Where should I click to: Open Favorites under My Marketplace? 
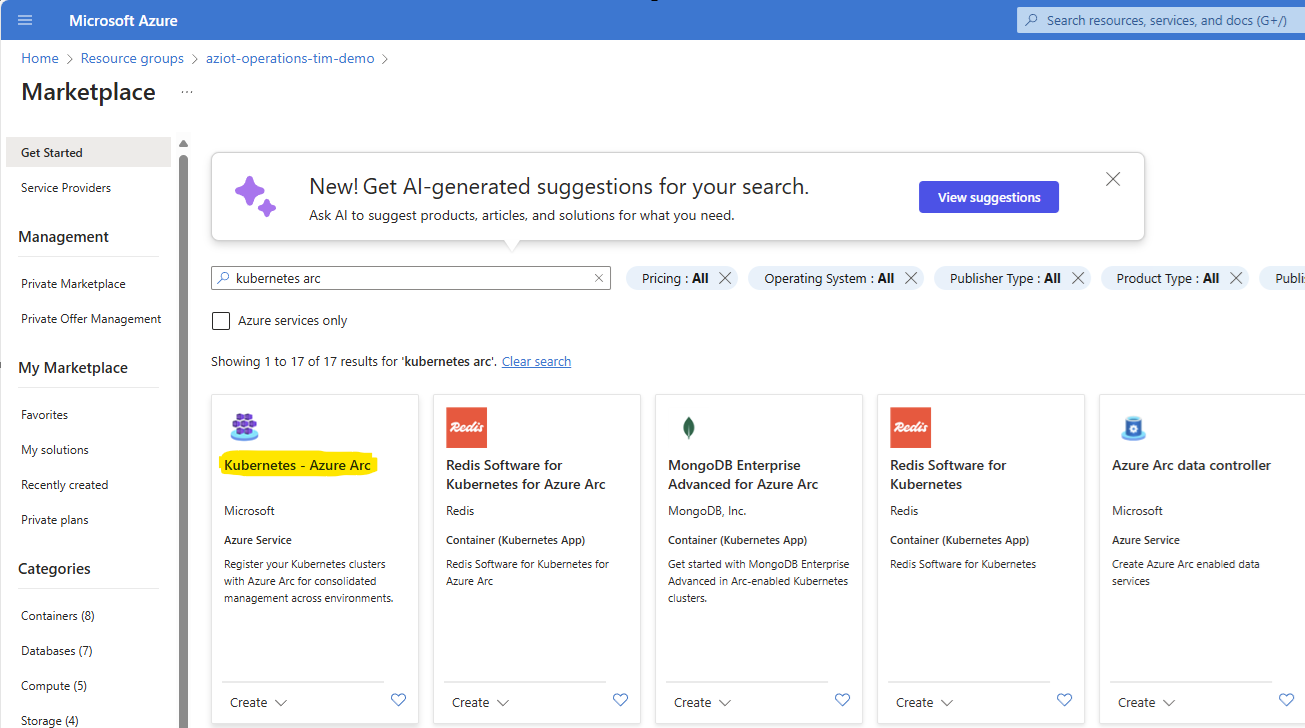[x=45, y=415]
